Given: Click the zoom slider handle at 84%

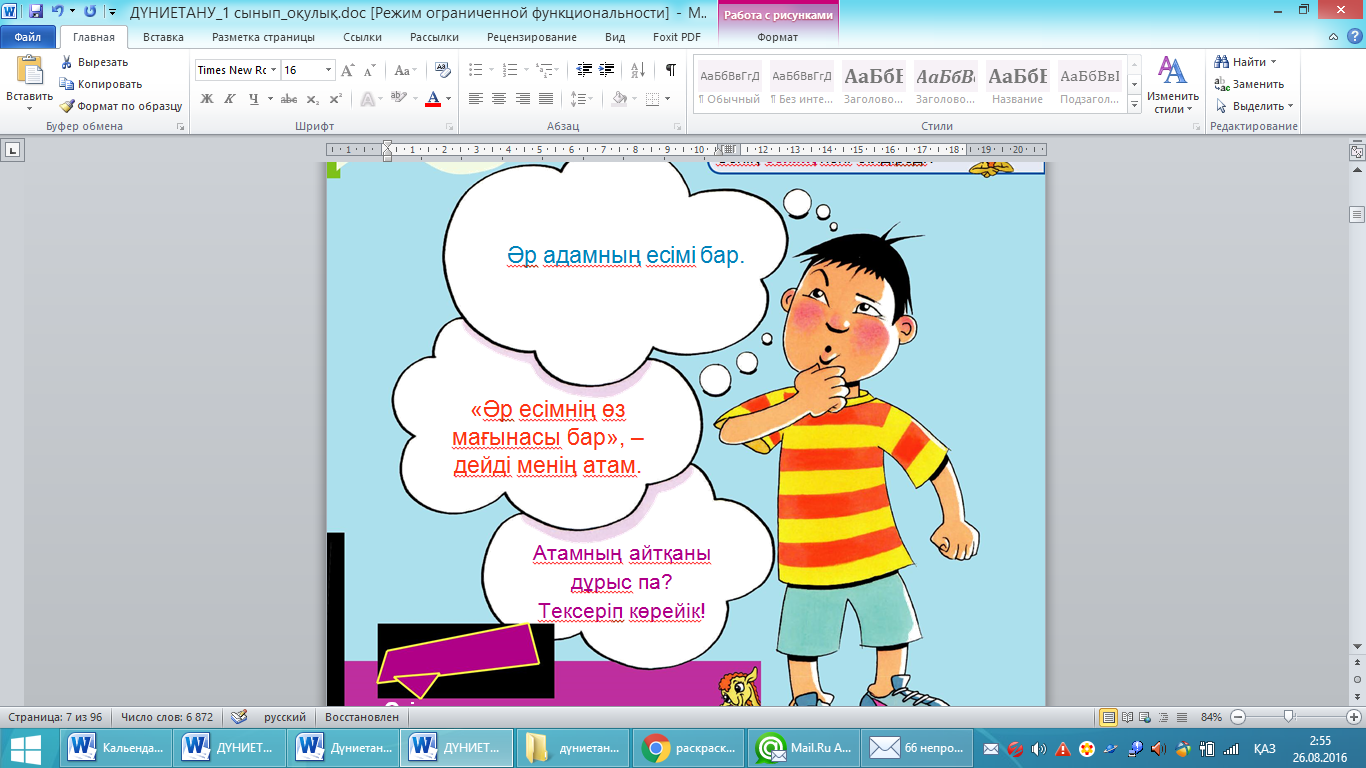Looking at the screenshot, I should [x=1289, y=717].
